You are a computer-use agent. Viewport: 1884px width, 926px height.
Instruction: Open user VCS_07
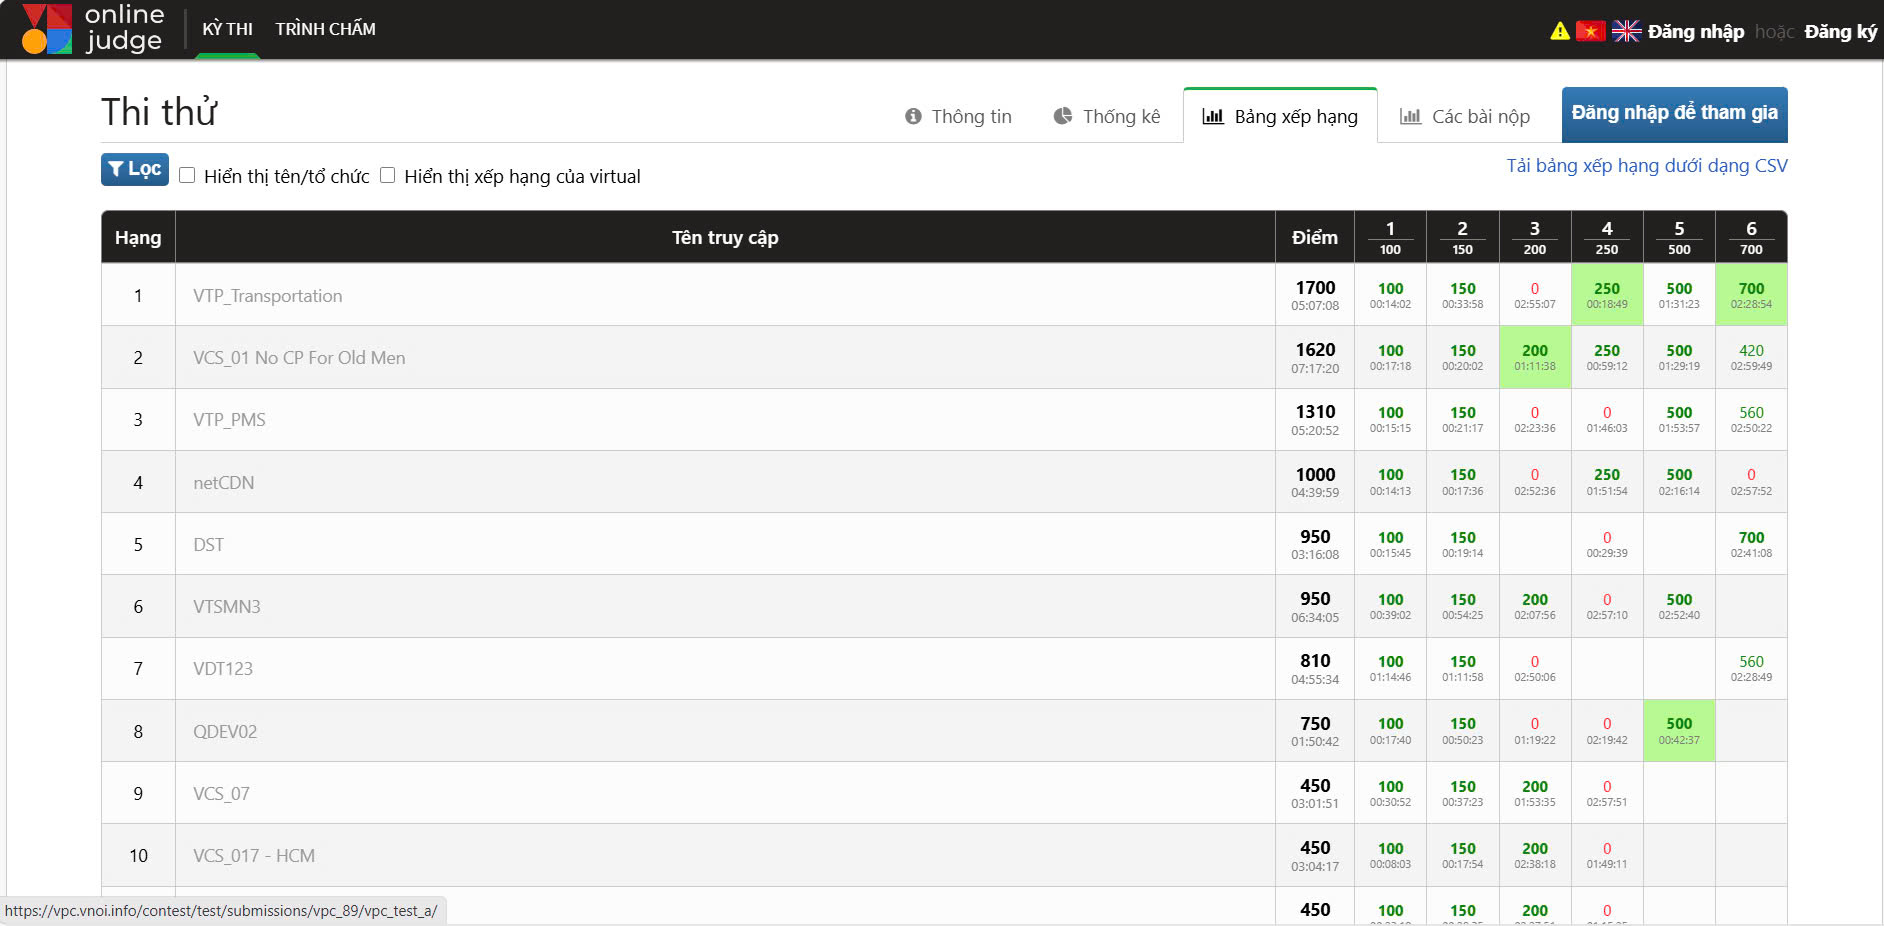tap(221, 794)
